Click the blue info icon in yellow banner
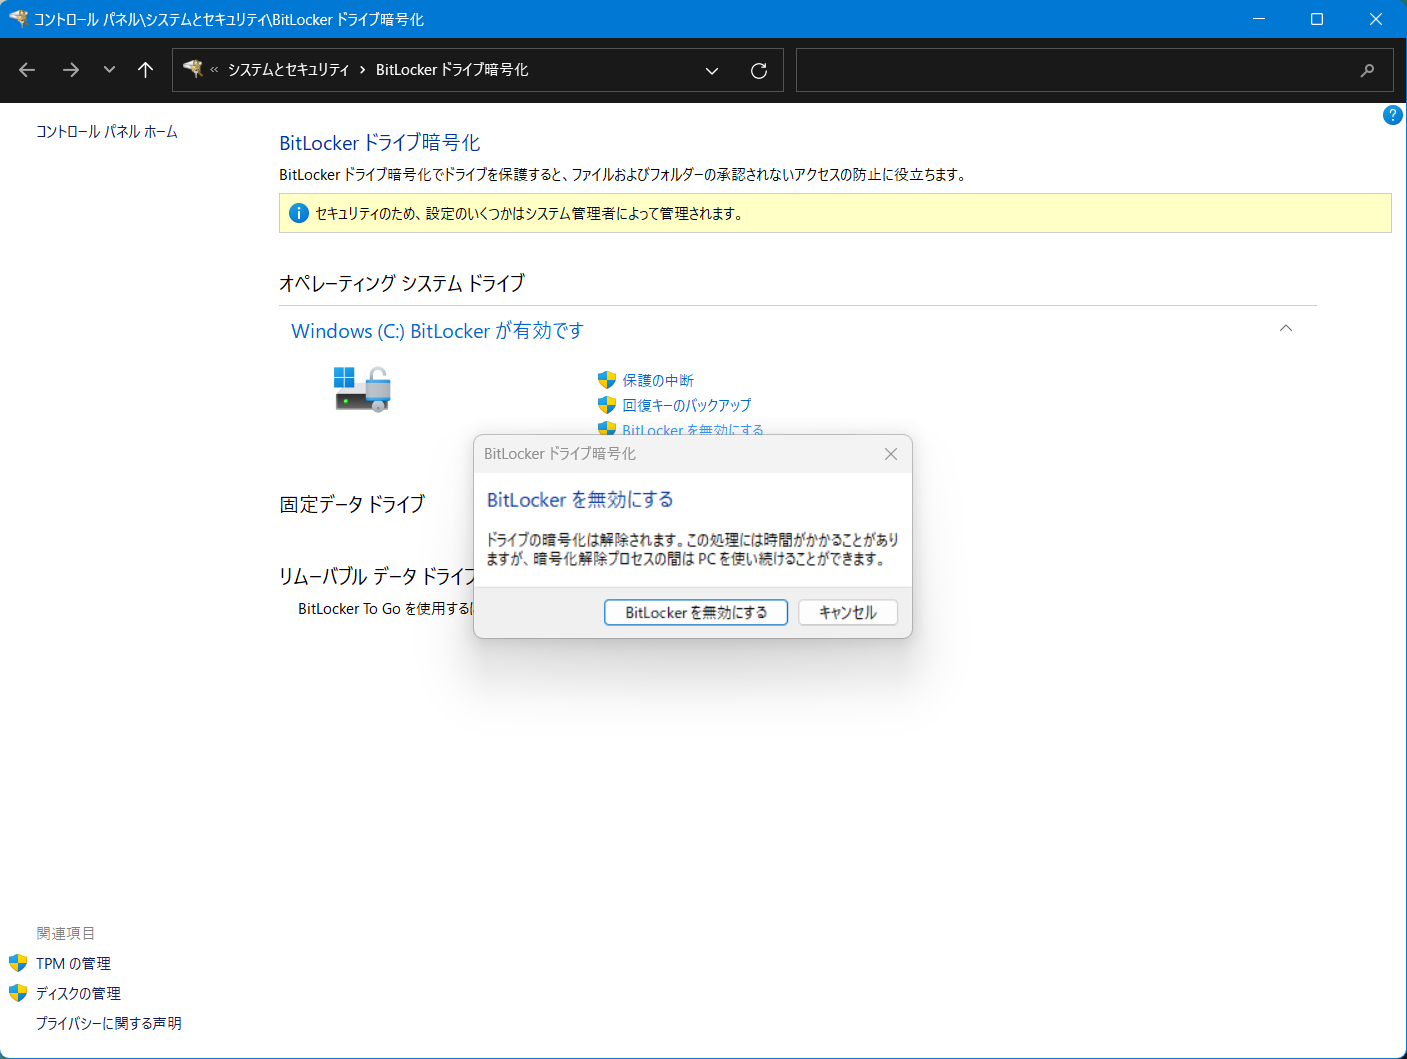This screenshot has height=1059, width=1407. coord(298,213)
